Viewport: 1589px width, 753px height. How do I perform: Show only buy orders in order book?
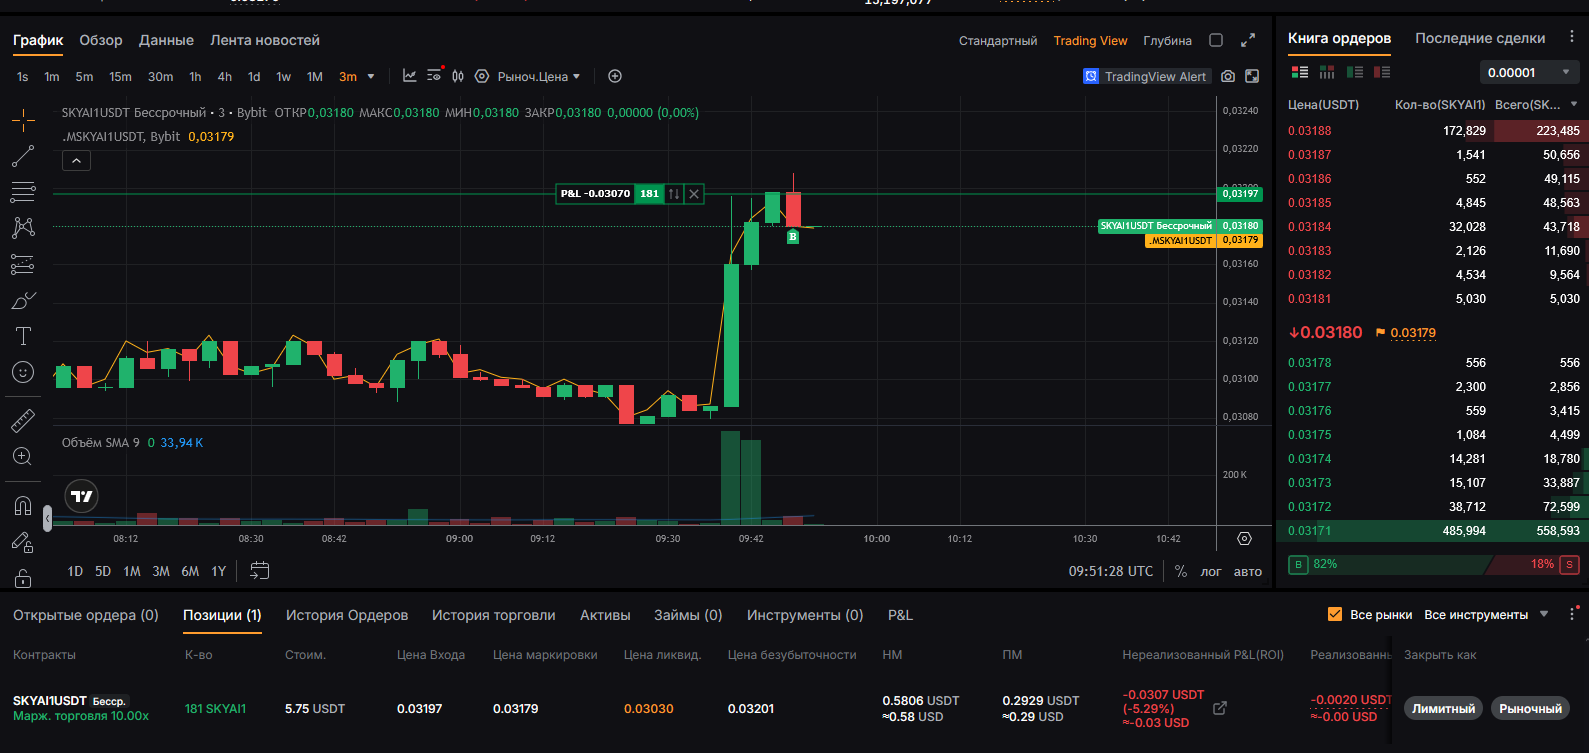[x=1355, y=72]
